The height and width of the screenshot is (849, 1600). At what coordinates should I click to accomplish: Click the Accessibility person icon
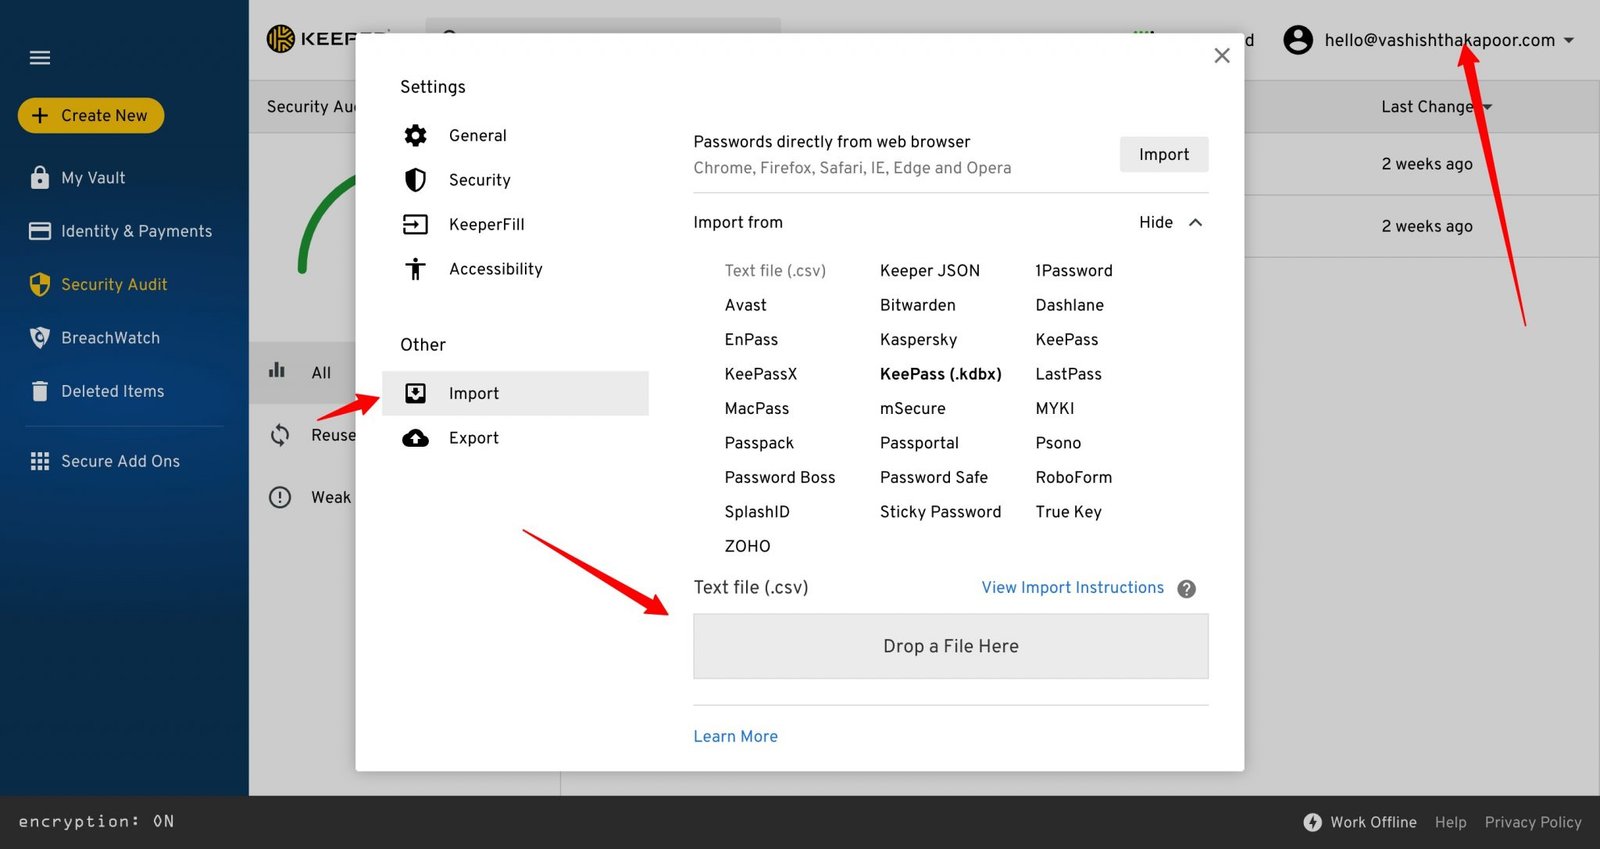pyautogui.click(x=415, y=269)
